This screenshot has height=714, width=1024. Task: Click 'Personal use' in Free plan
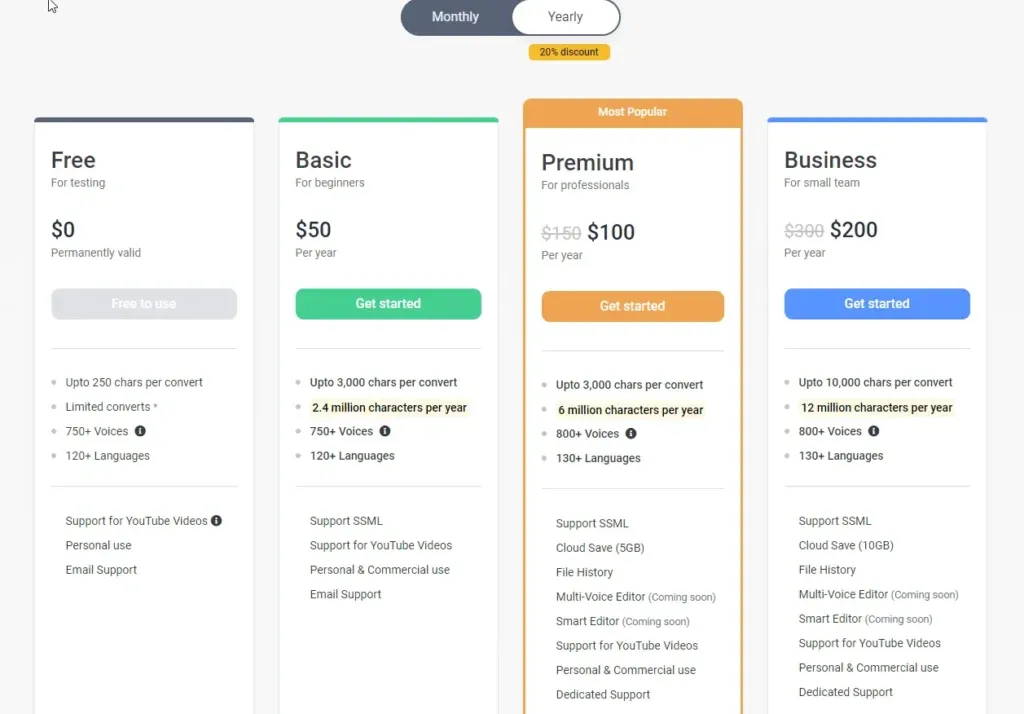pos(98,545)
